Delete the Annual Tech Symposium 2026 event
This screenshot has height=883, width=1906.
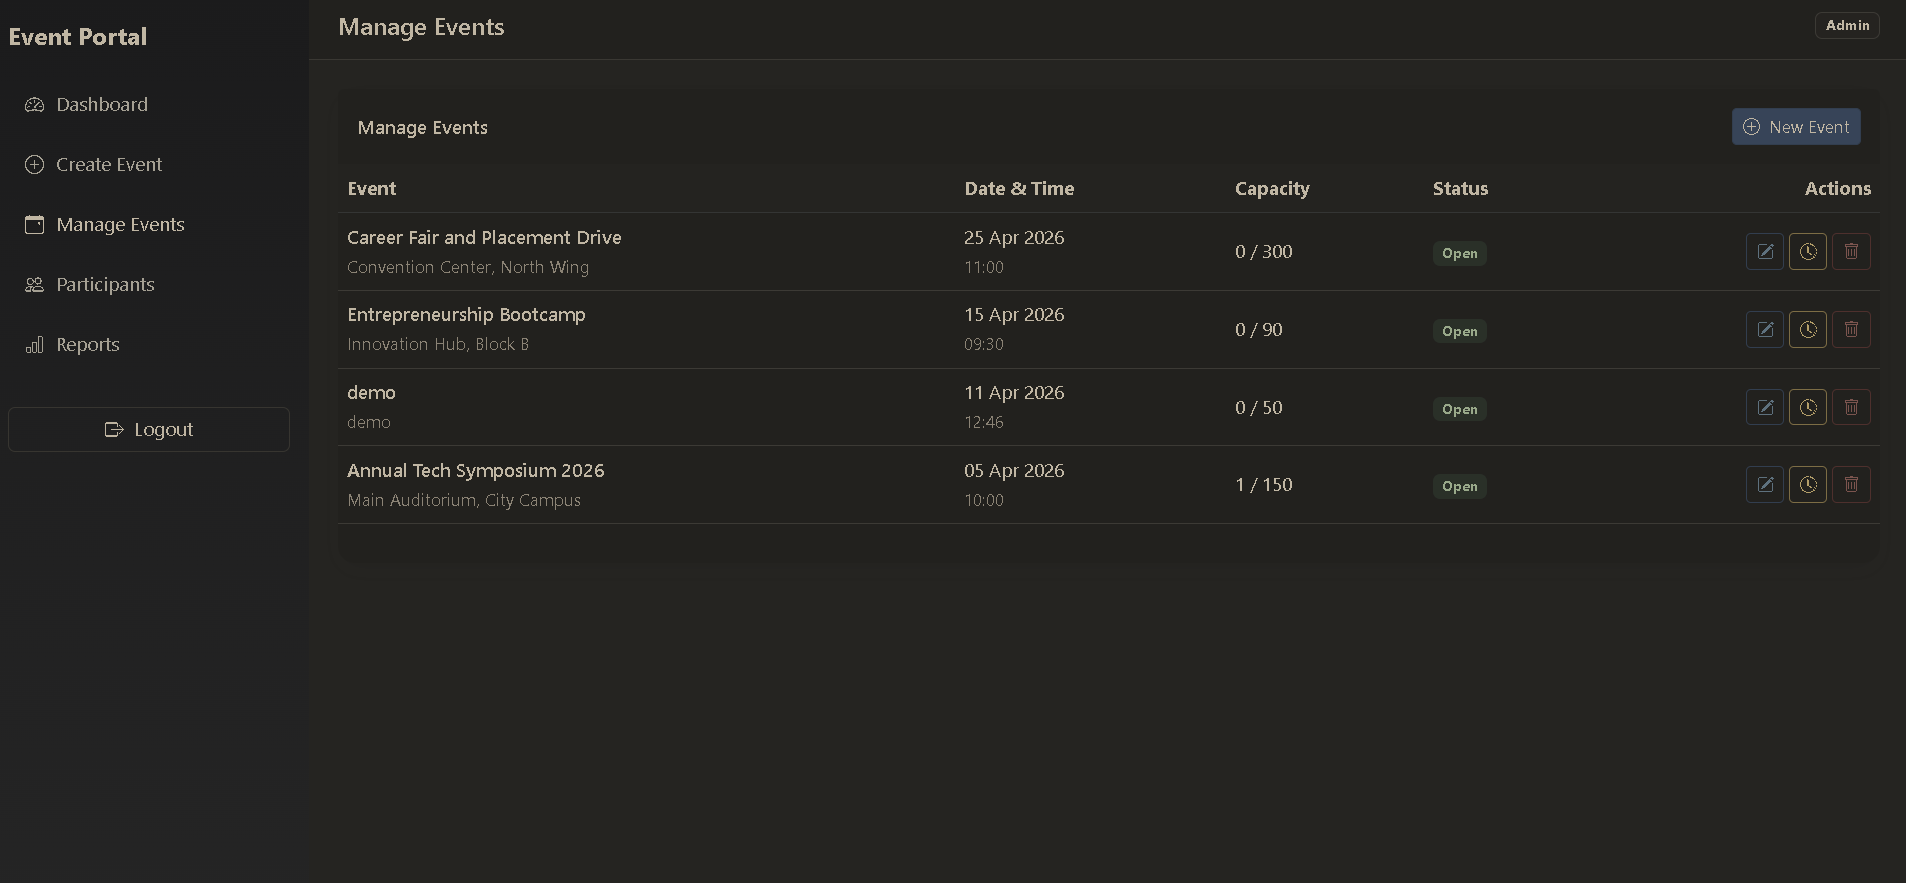click(x=1851, y=485)
